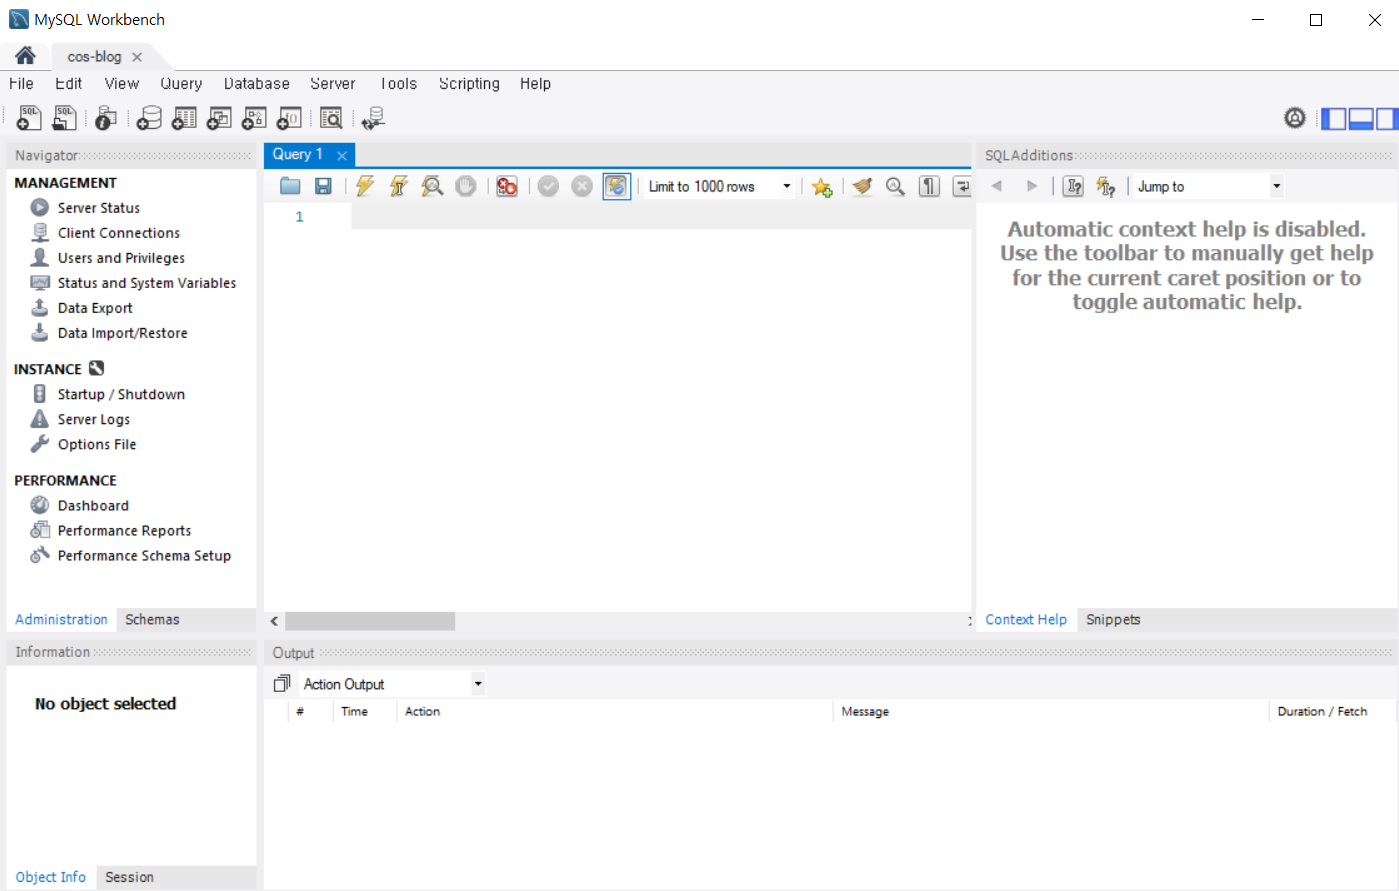This screenshot has height=891, width=1399.
Task: Toggle auto-commit mode
Action: 617,186
